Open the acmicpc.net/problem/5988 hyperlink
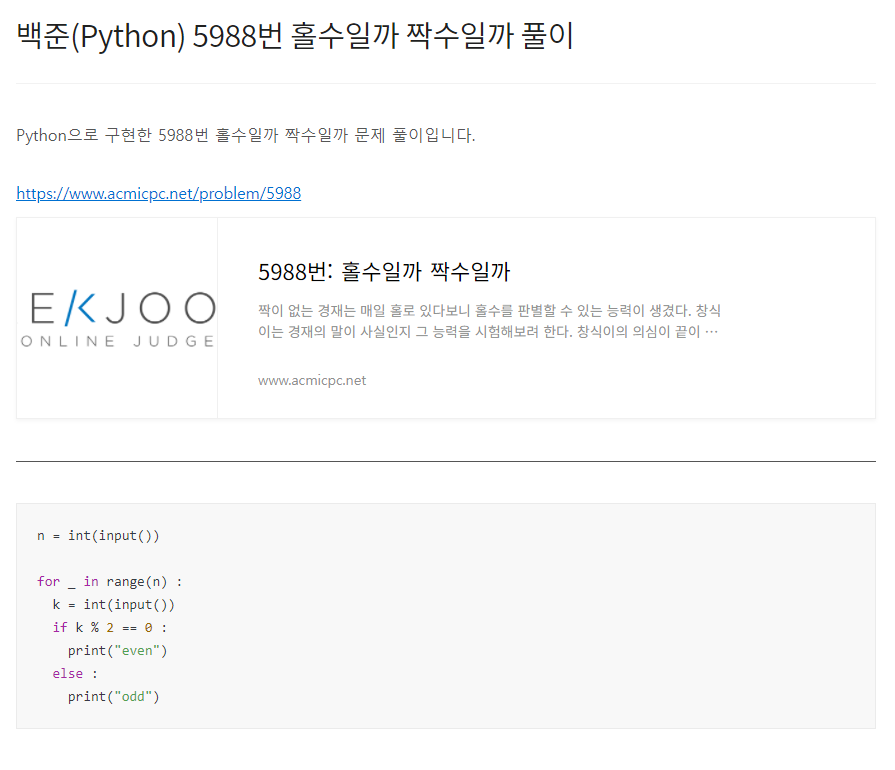The image size is (895, 770). (x=159, y=193)
